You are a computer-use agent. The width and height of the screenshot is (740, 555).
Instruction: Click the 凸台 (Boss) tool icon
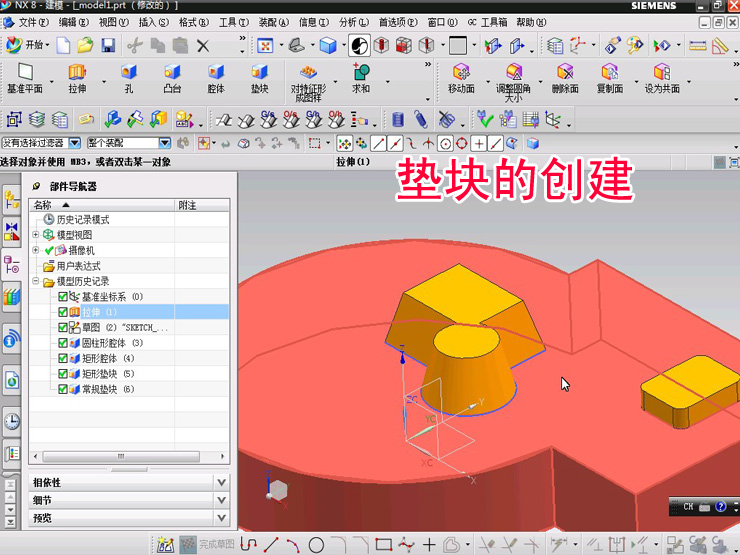pos(172,72)
